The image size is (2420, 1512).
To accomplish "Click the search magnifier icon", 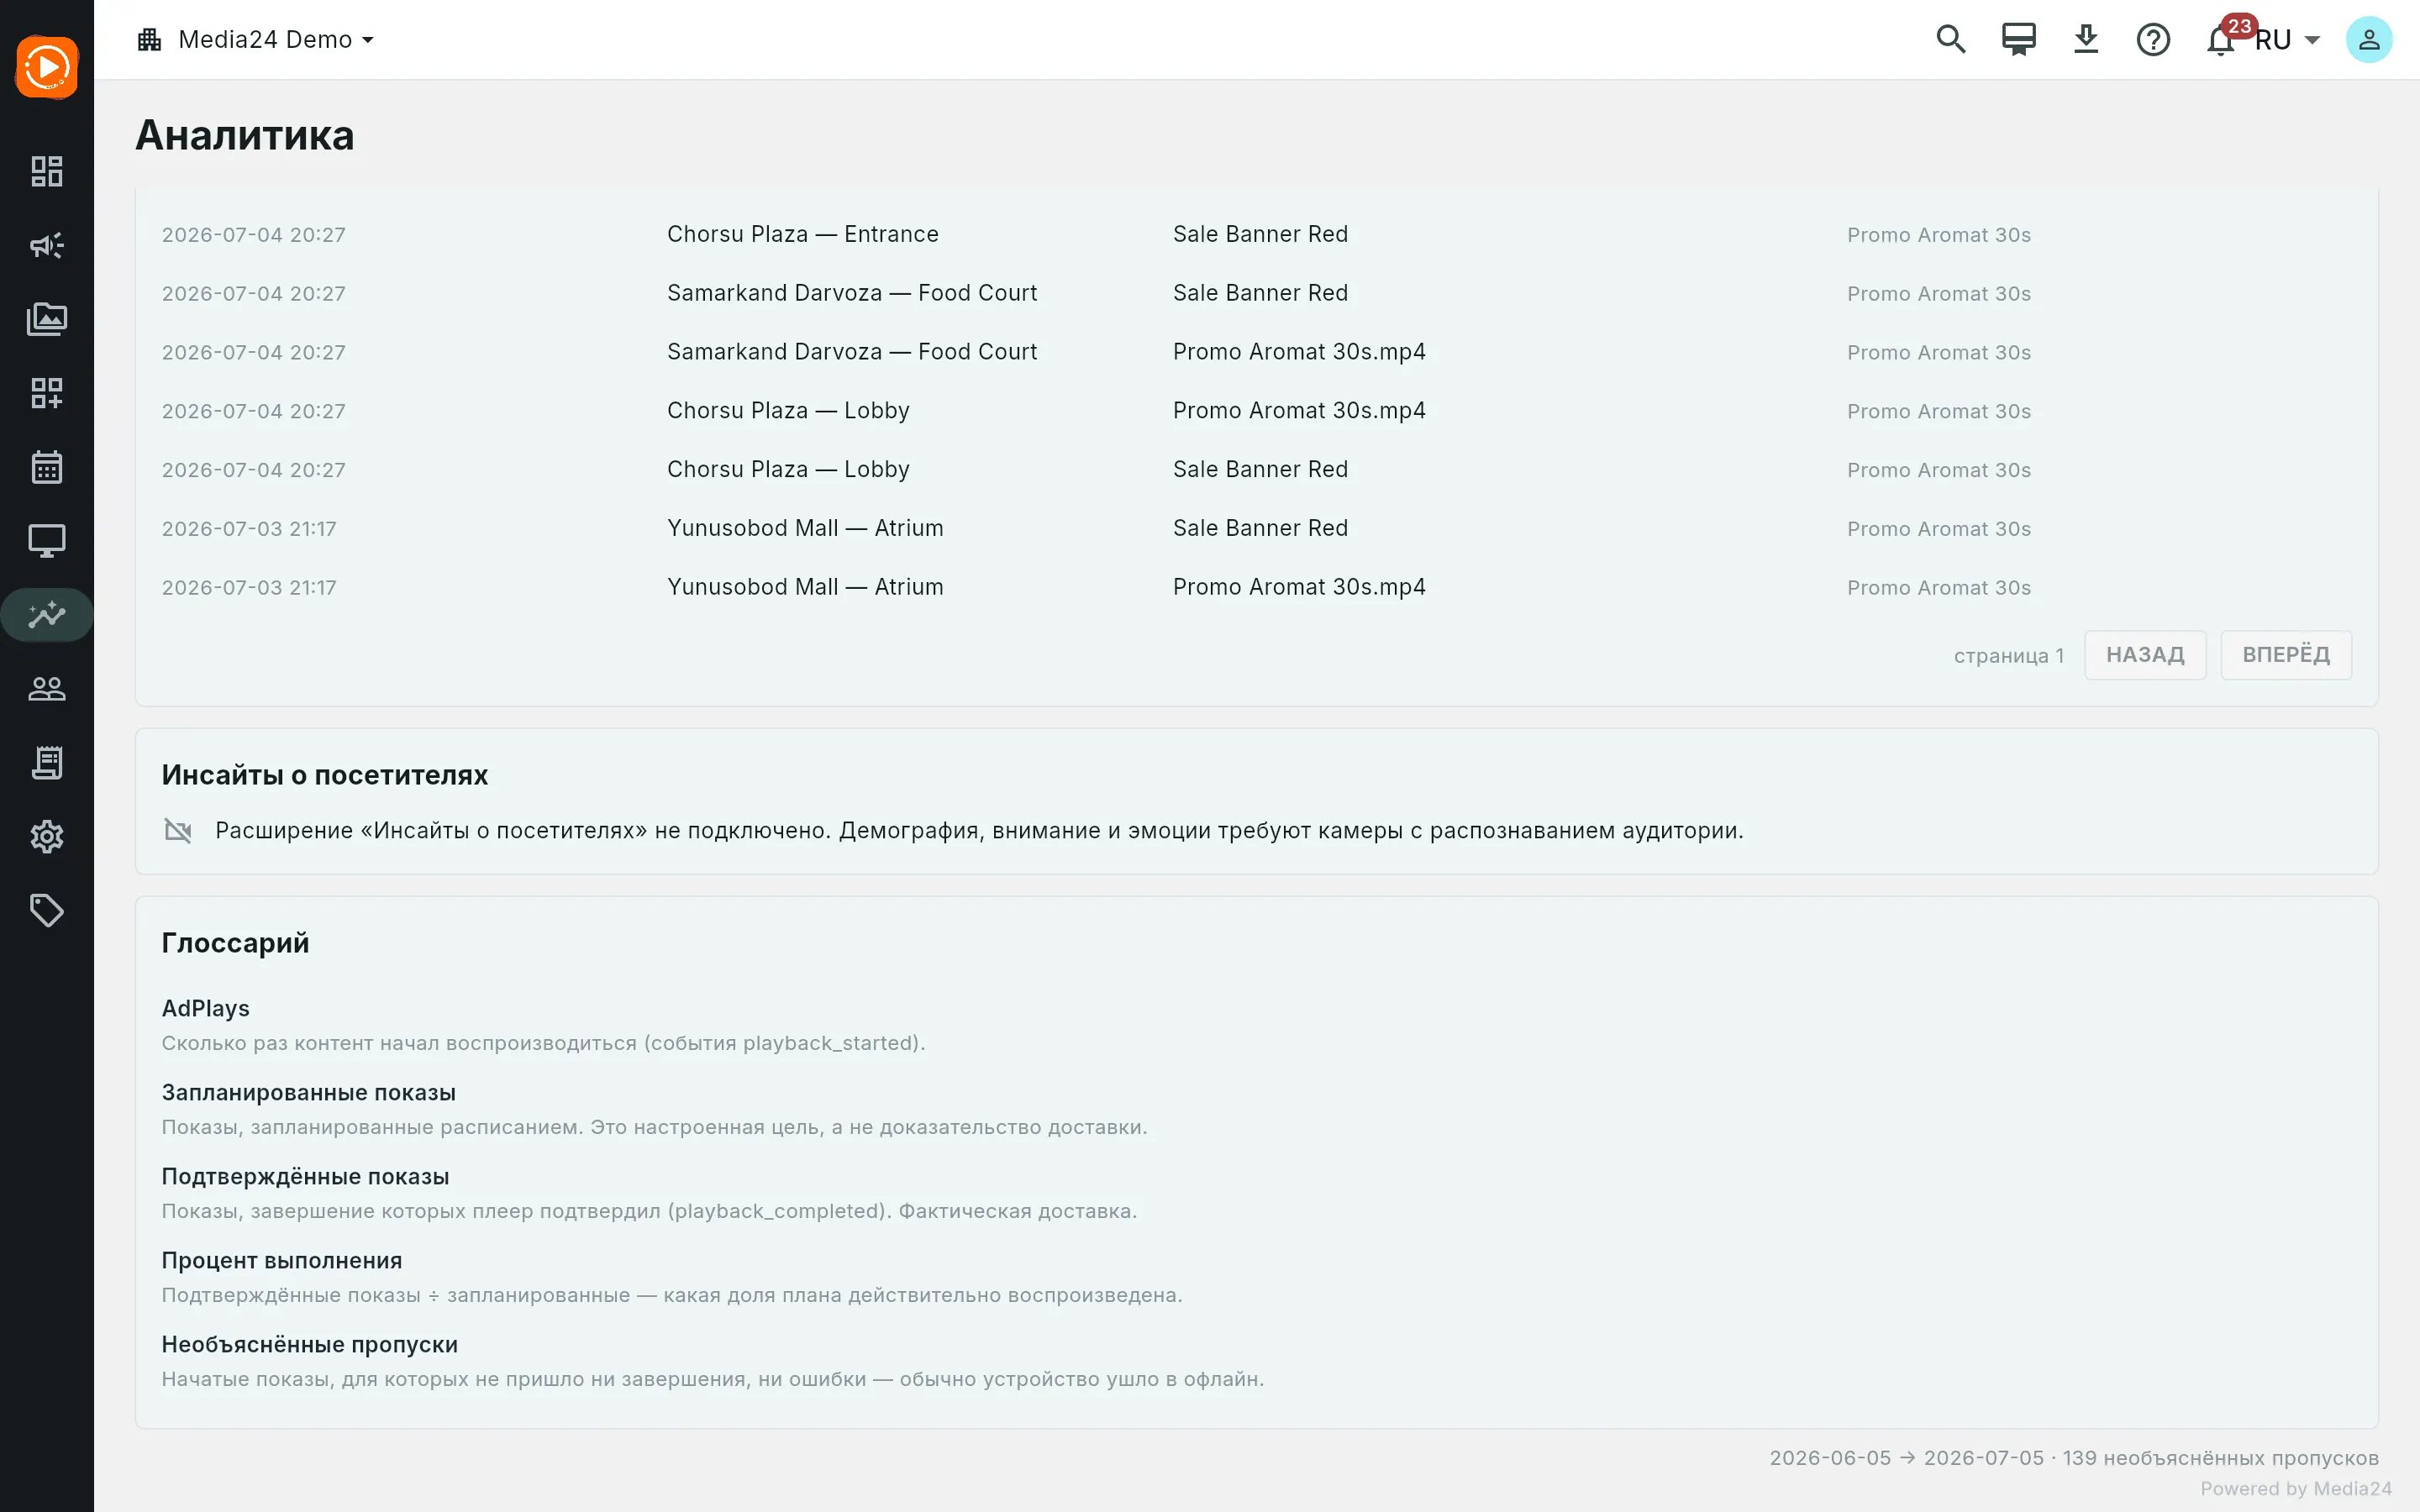I will 1951,40.
